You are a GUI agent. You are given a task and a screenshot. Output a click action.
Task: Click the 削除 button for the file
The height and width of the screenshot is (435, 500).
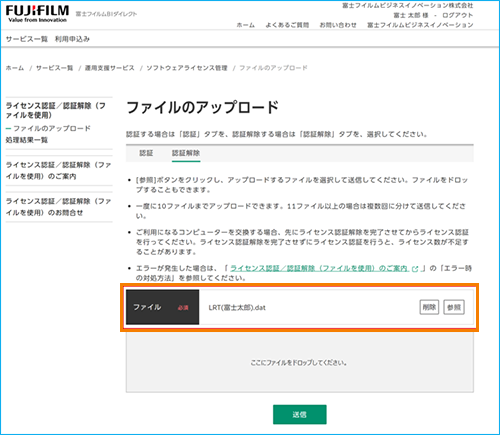[429, 307]
